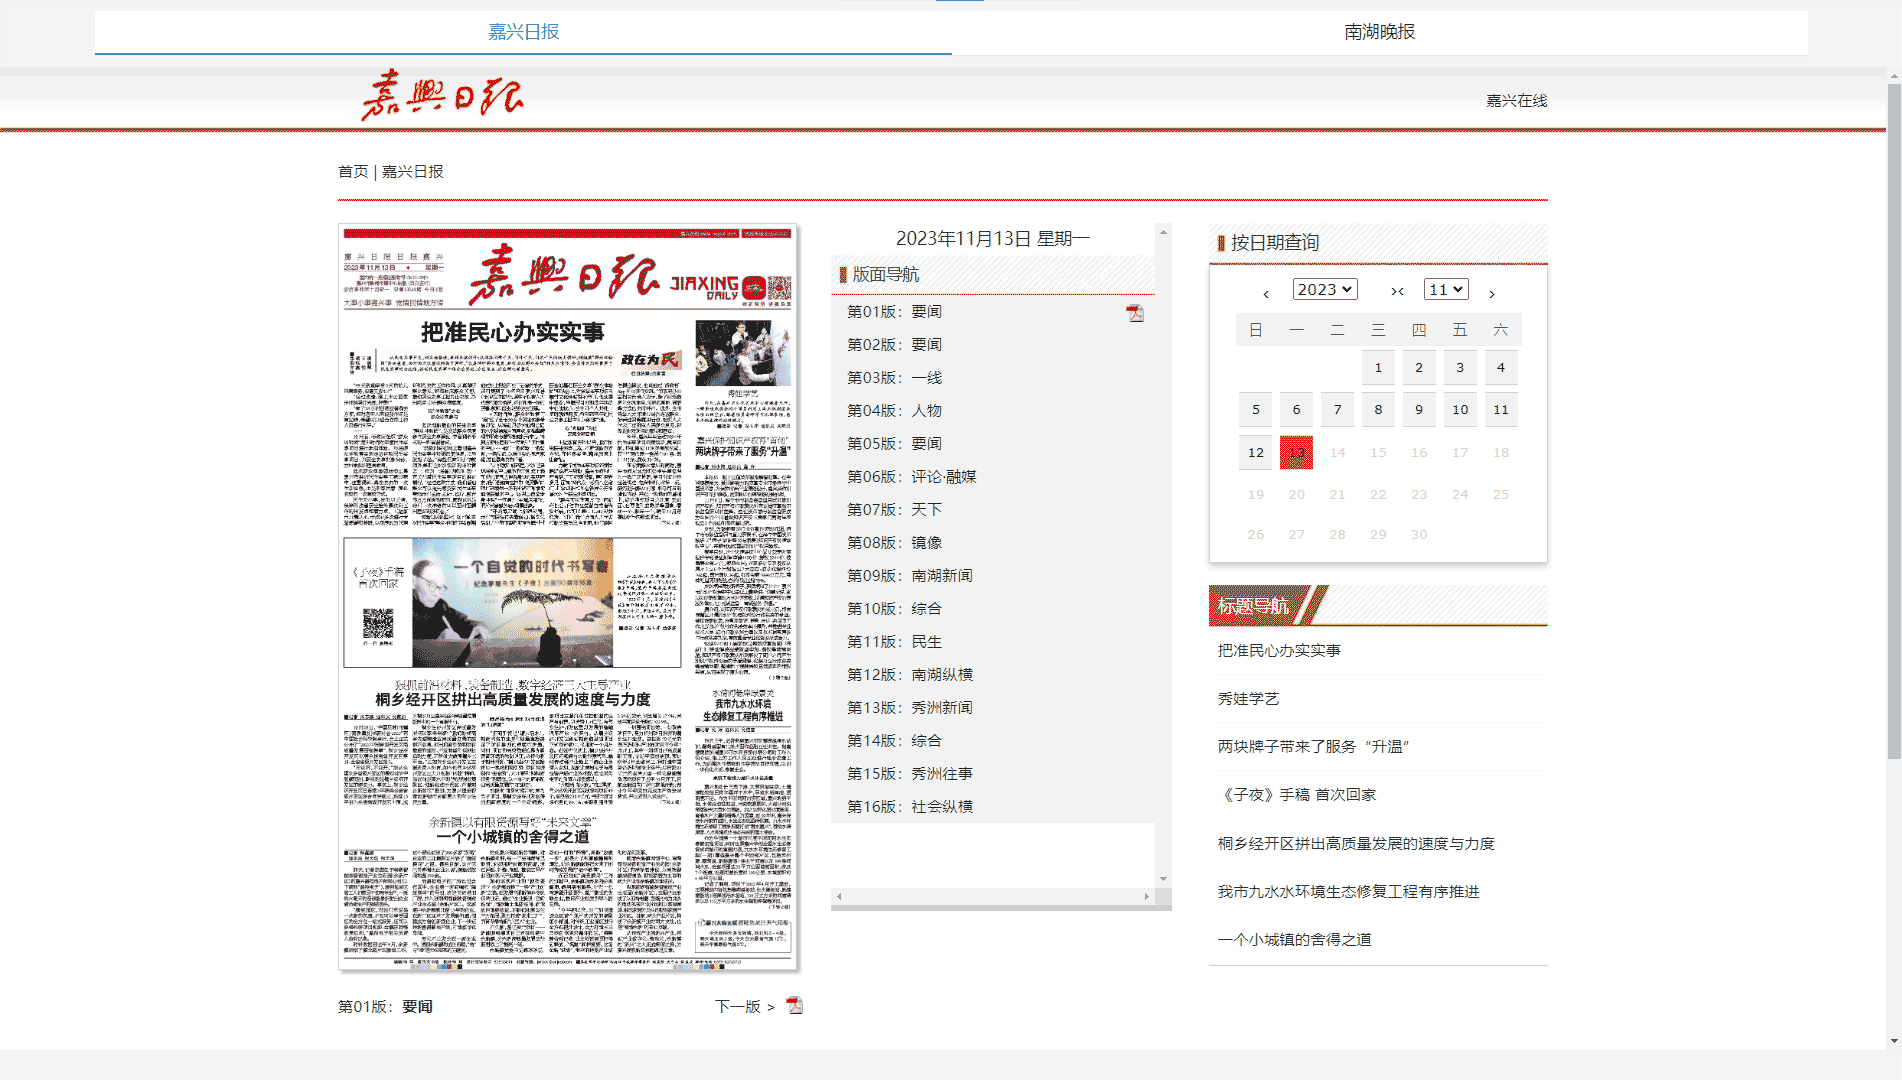This screenshot has width=1902, height=1080.
Task: Open 第16版：社会纵横
Action: pos(909,806)
